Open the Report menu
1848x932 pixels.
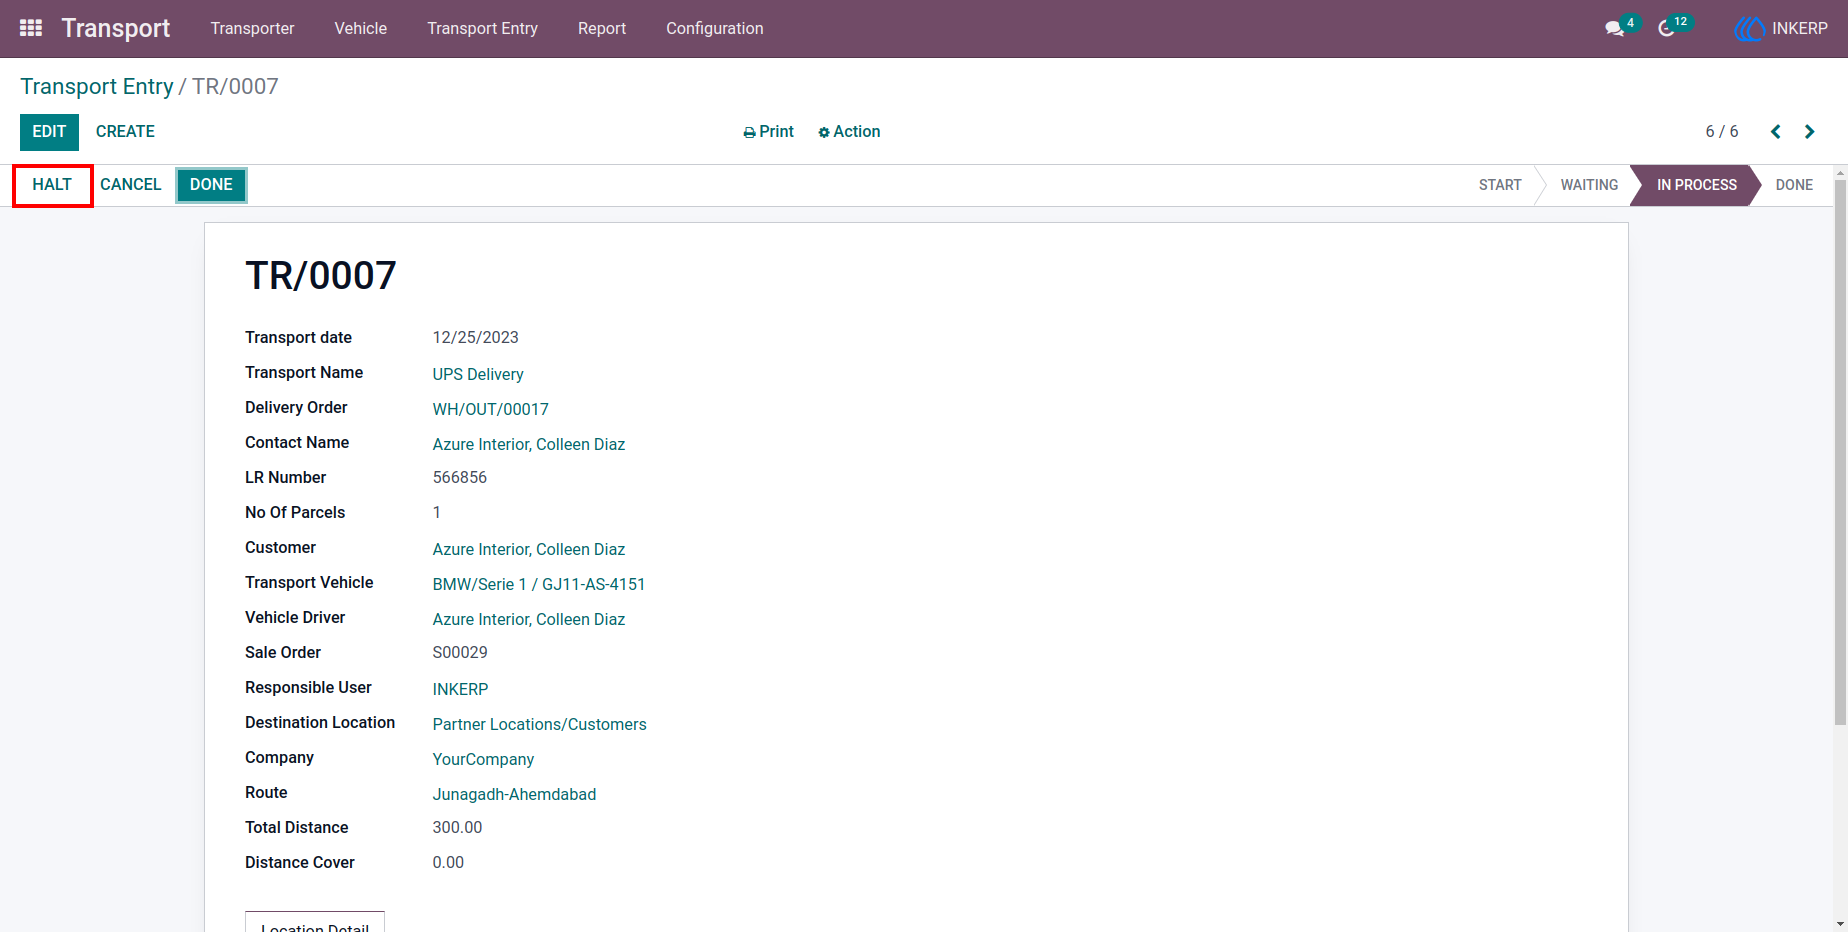click(x=602, y=28)
